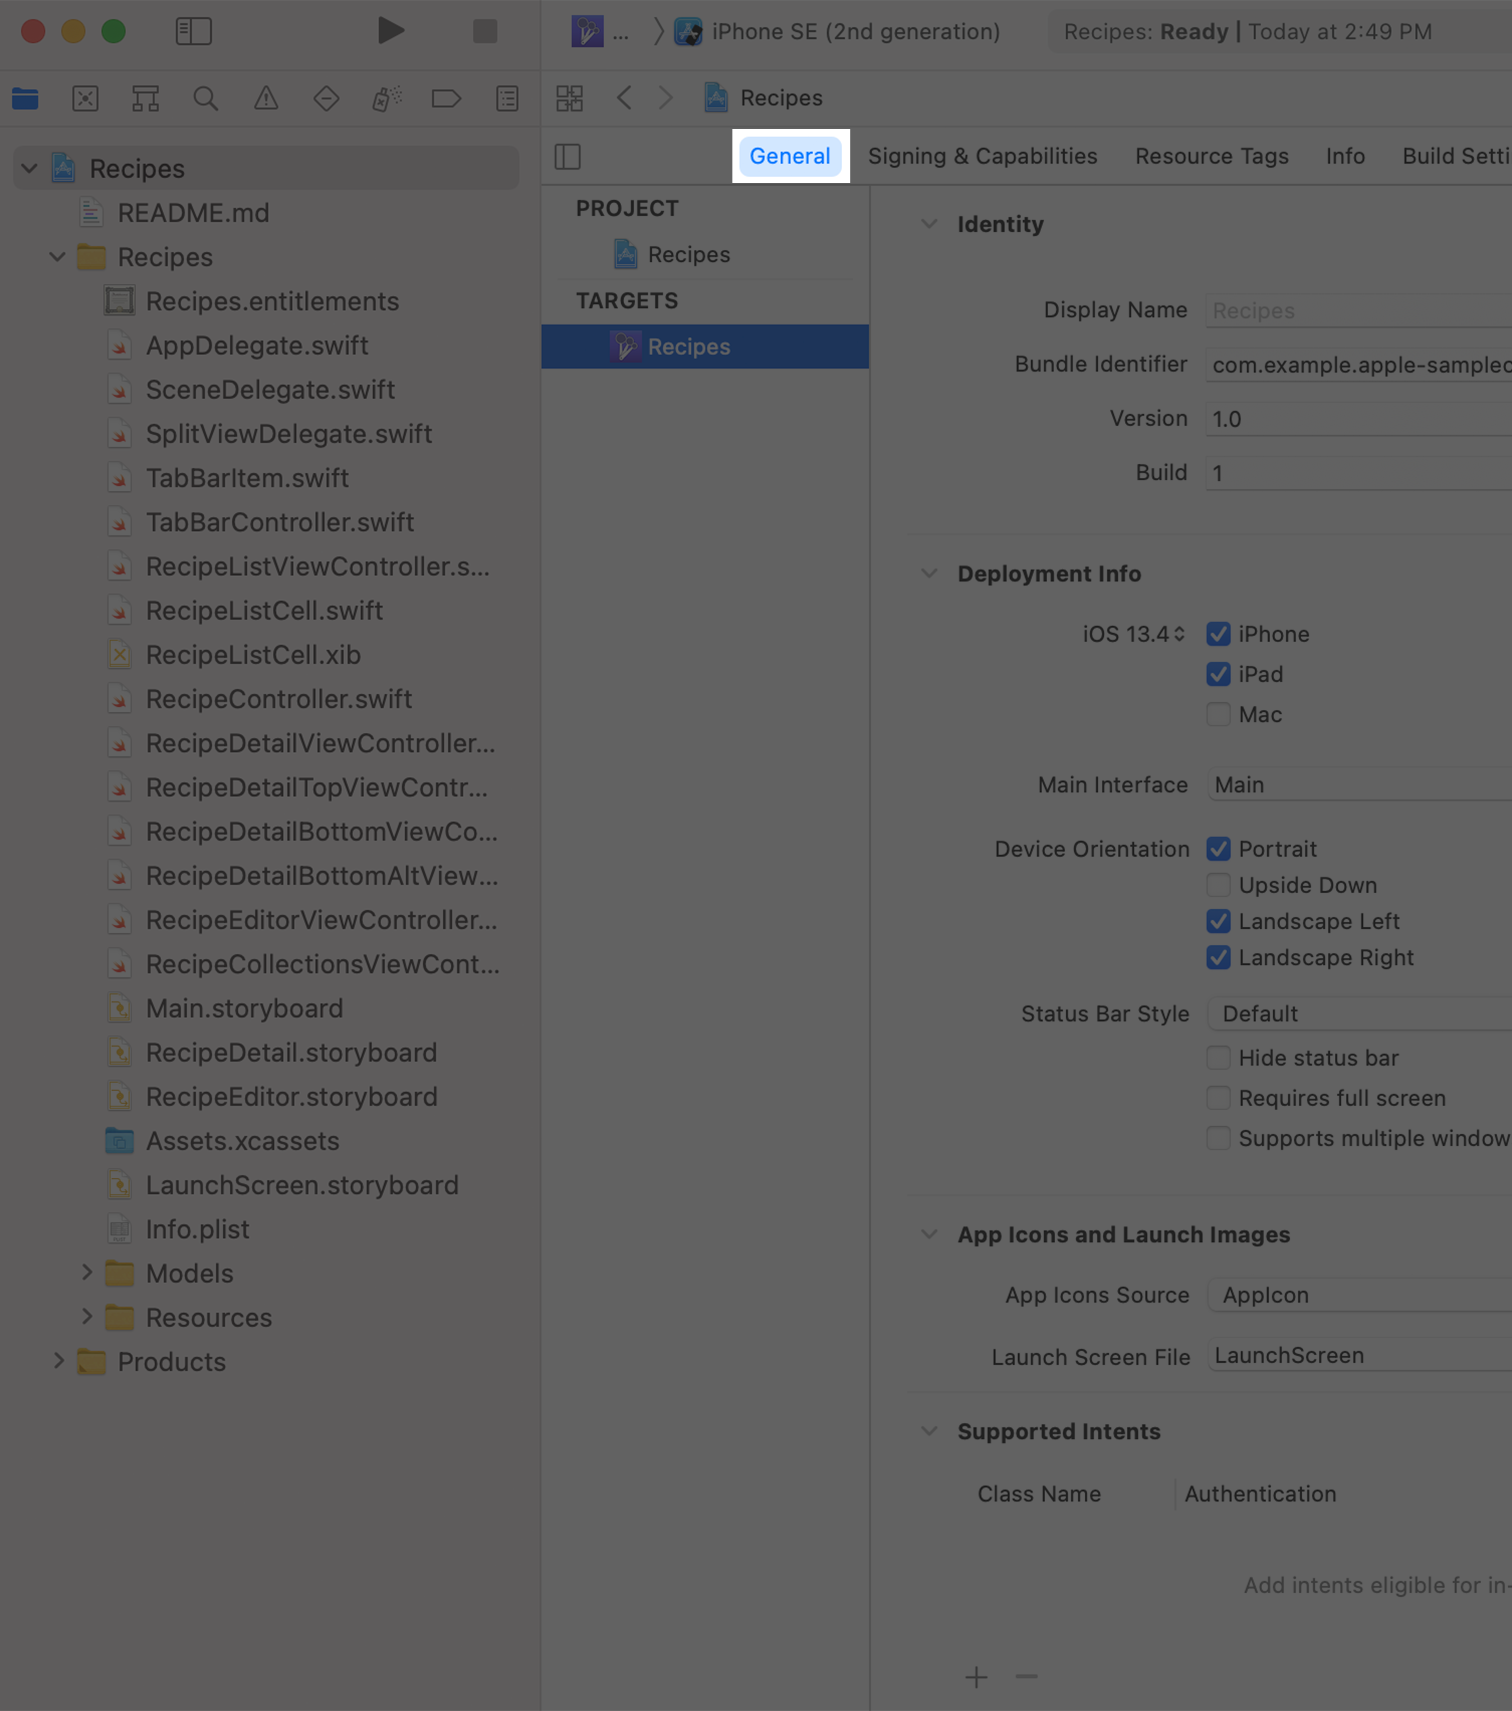Open the iOS 13.4 version dropdown
Image resolution: width=1512 pixels, height=1711 pixels.
click(1134, 634)
